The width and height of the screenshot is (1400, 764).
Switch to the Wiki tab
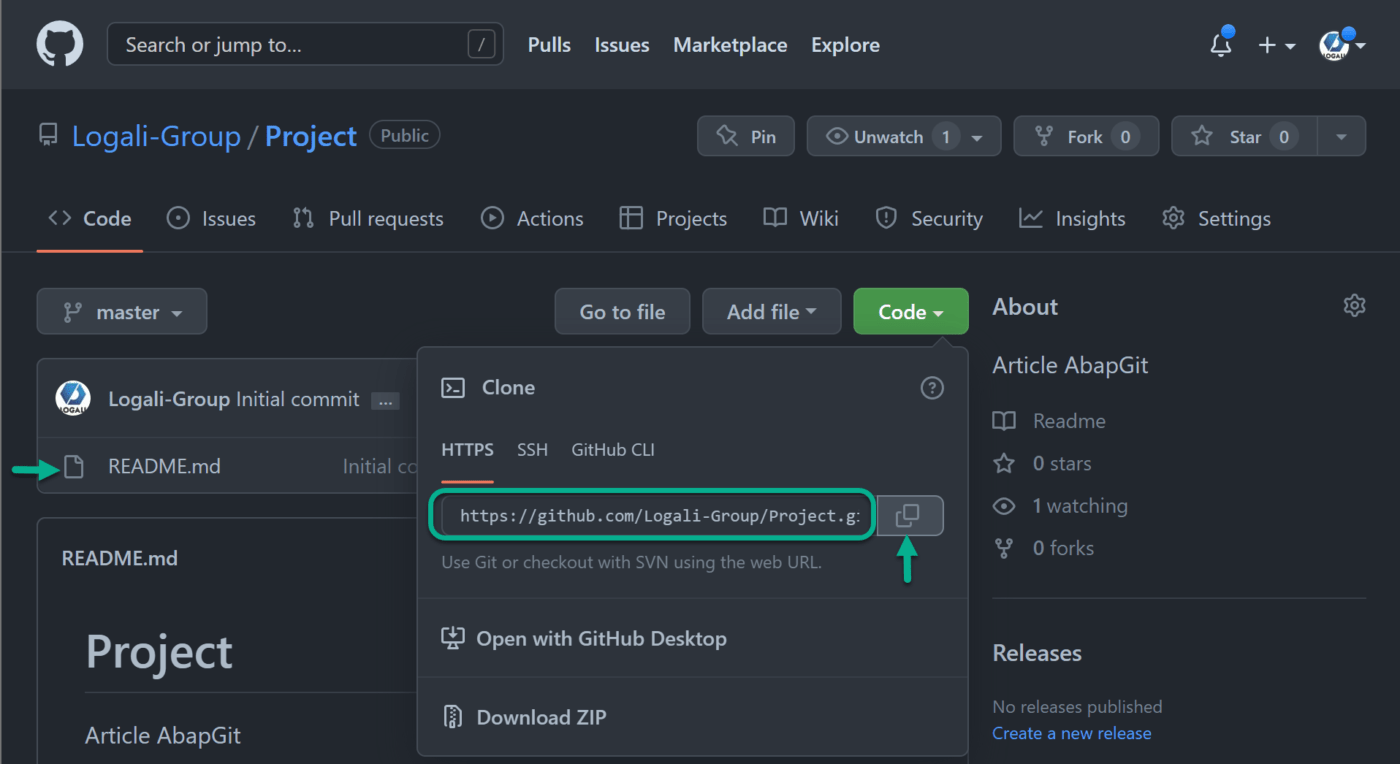(801, 219)
